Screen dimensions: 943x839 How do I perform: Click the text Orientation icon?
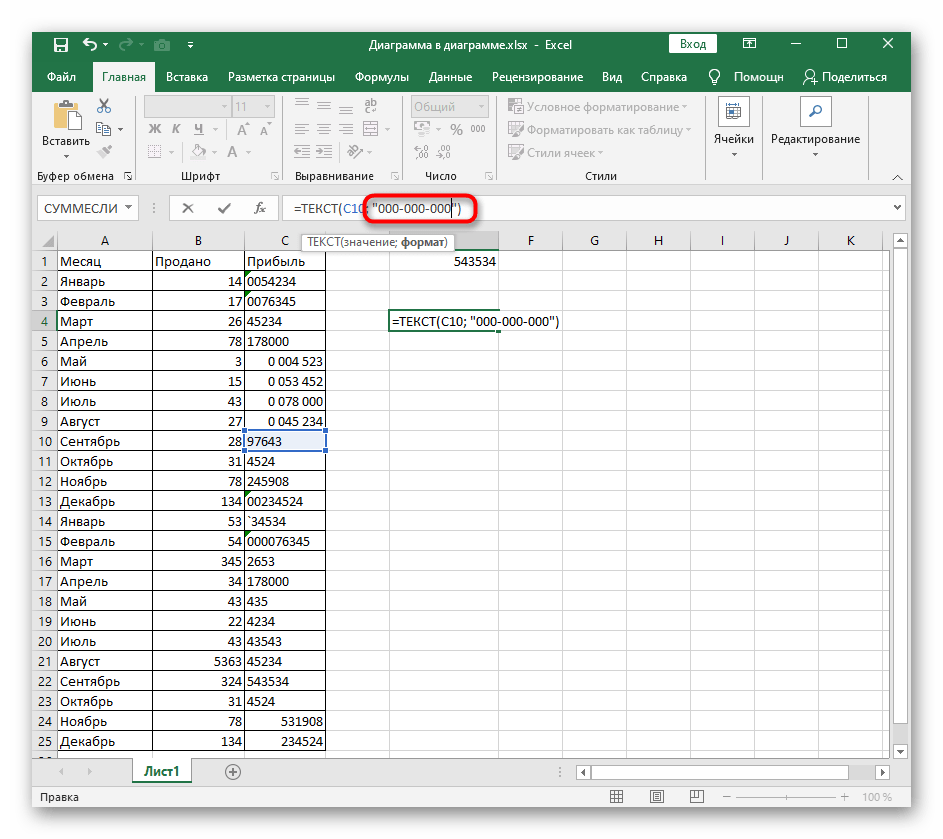pos(355,152)
